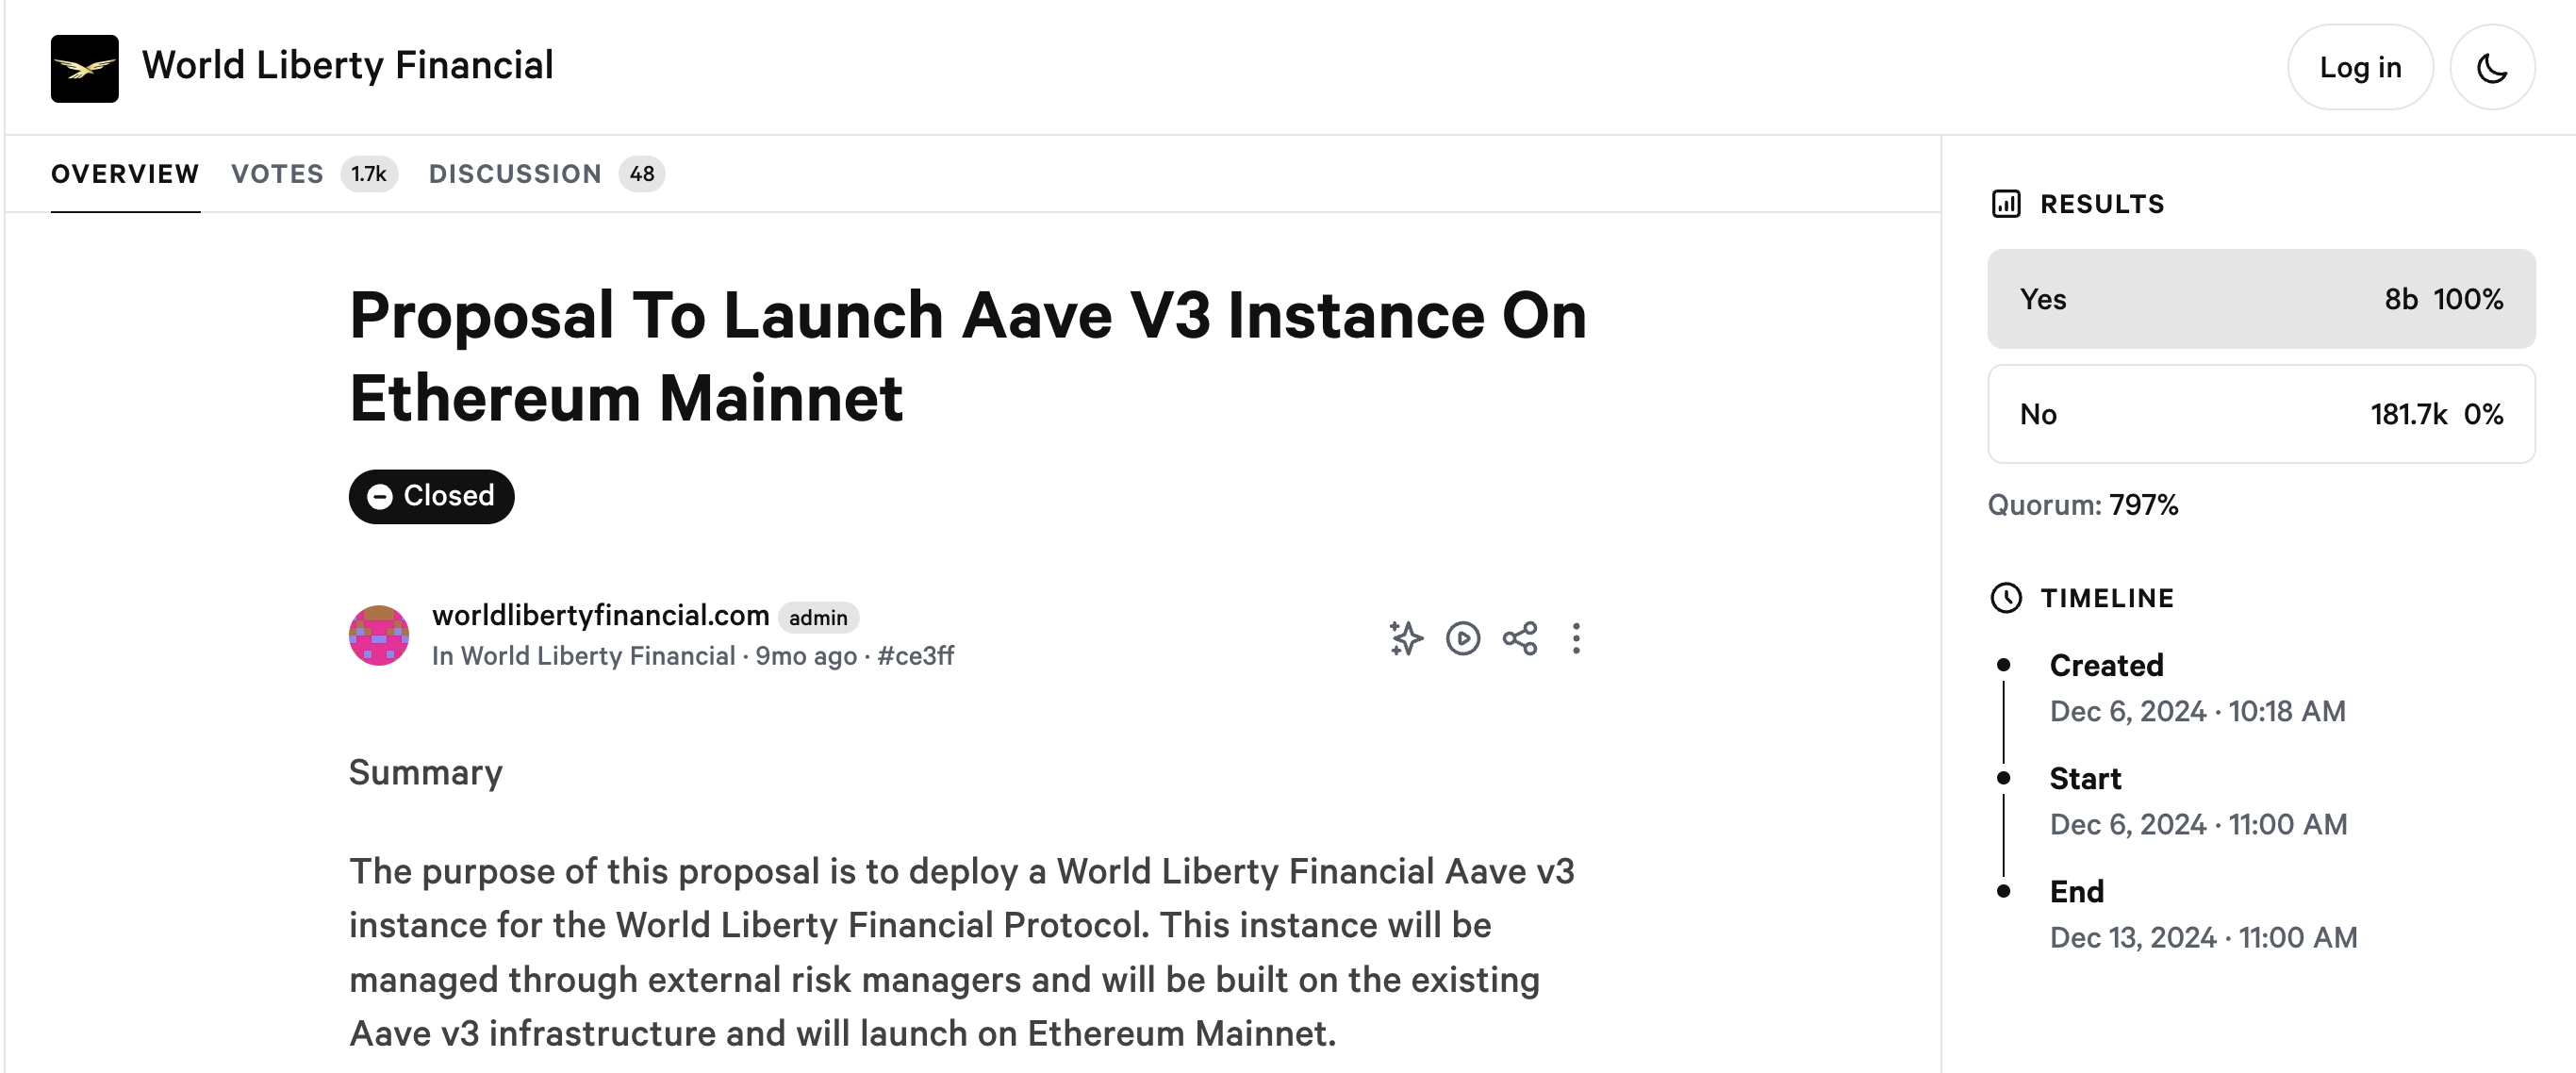The image size is (2576, 1073).
Task: Click the Log in button
Action: click(2359, 68)
